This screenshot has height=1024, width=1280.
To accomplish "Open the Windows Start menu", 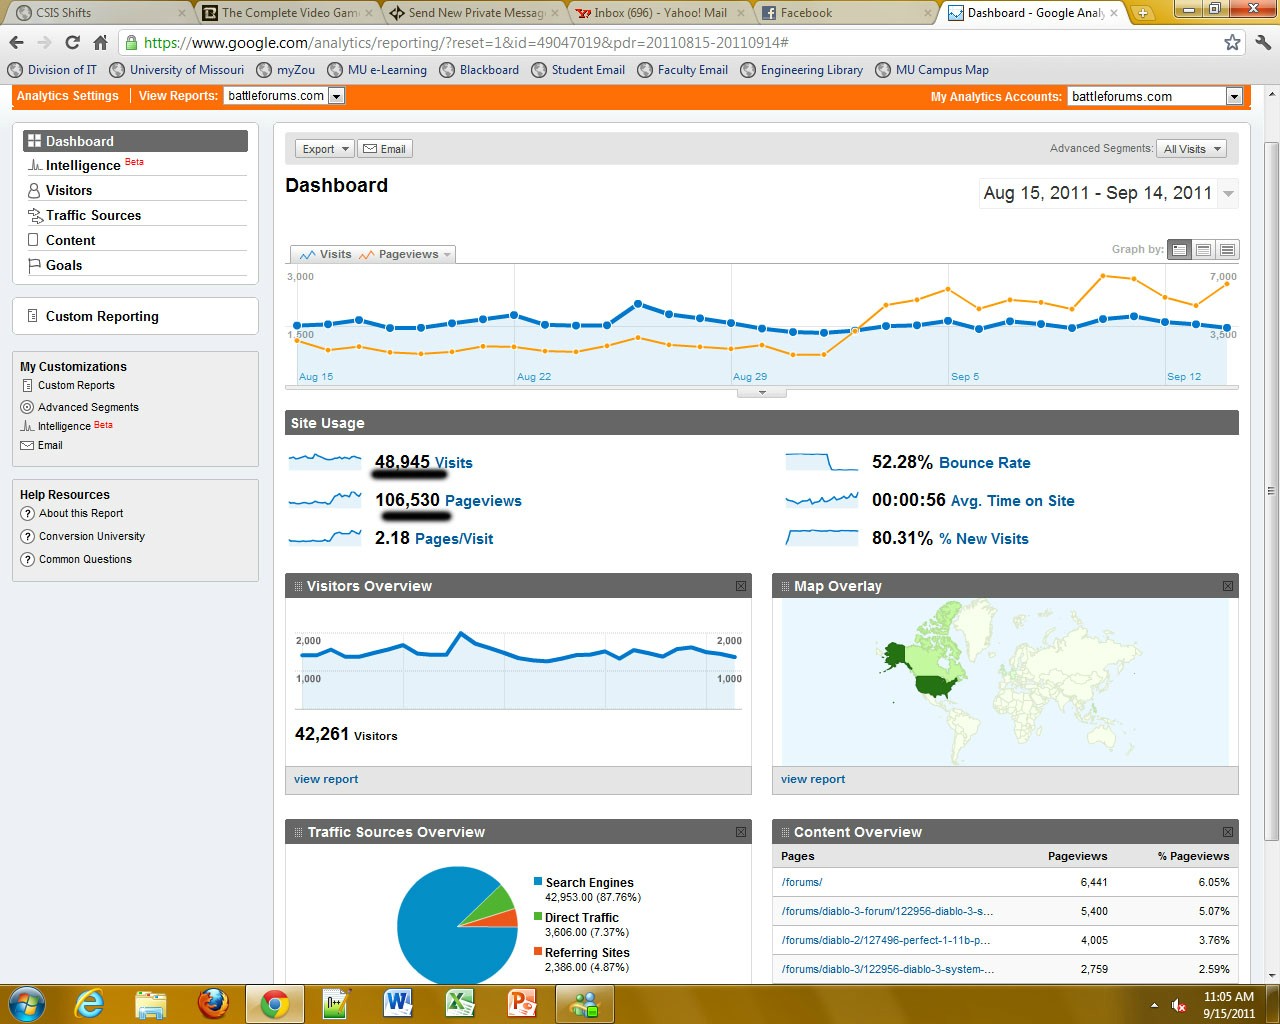I will [26, 1004].
